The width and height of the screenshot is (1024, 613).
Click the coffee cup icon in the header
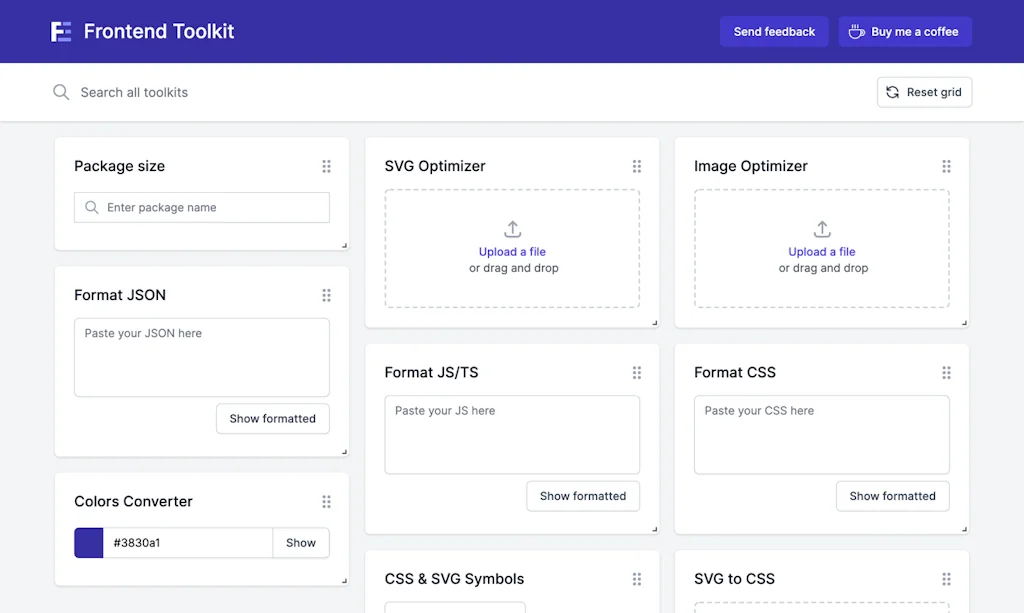[856, 31]
